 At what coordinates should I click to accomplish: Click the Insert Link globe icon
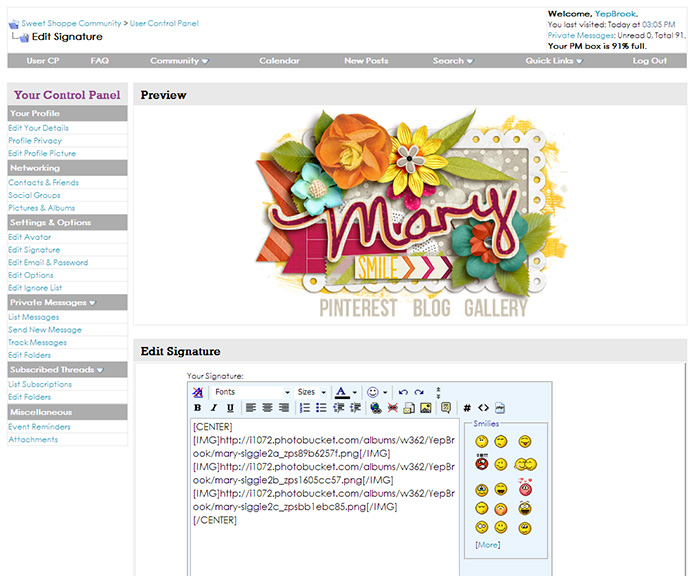[376, 408]
